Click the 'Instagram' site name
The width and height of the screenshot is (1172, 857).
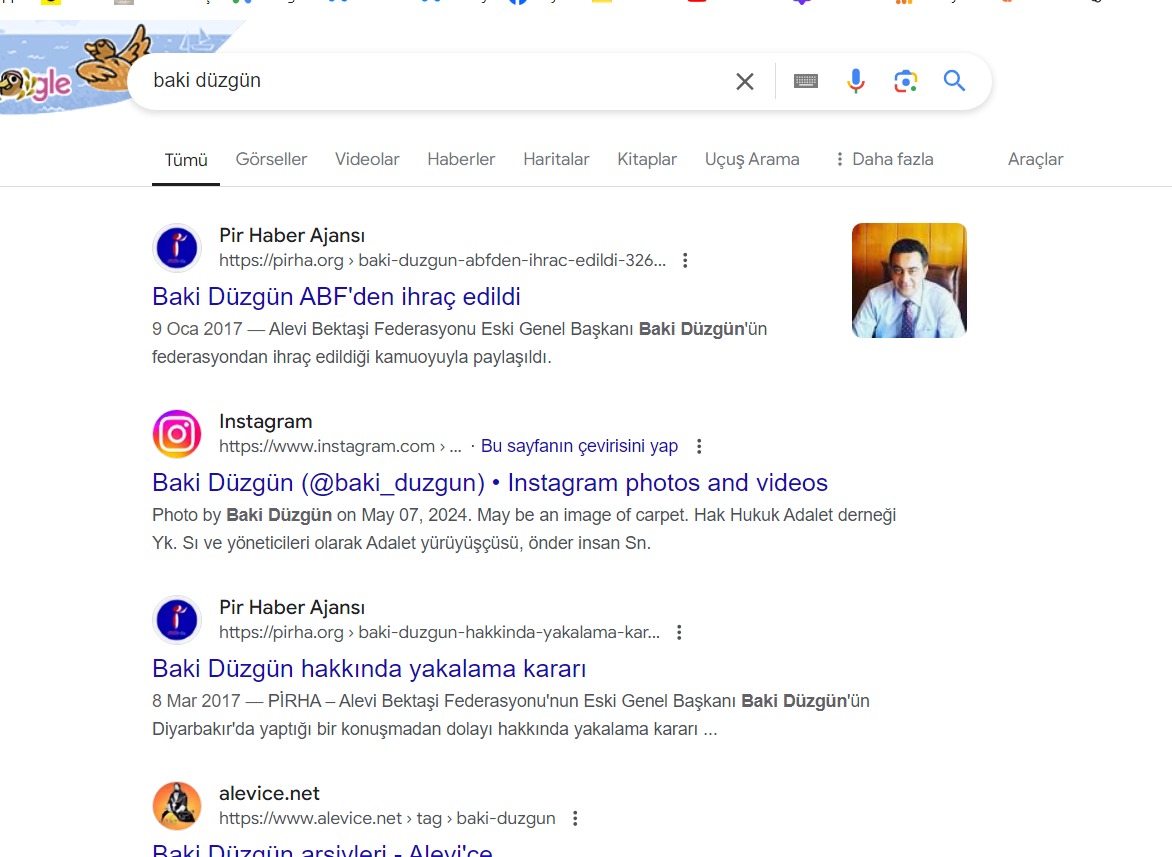265,421
